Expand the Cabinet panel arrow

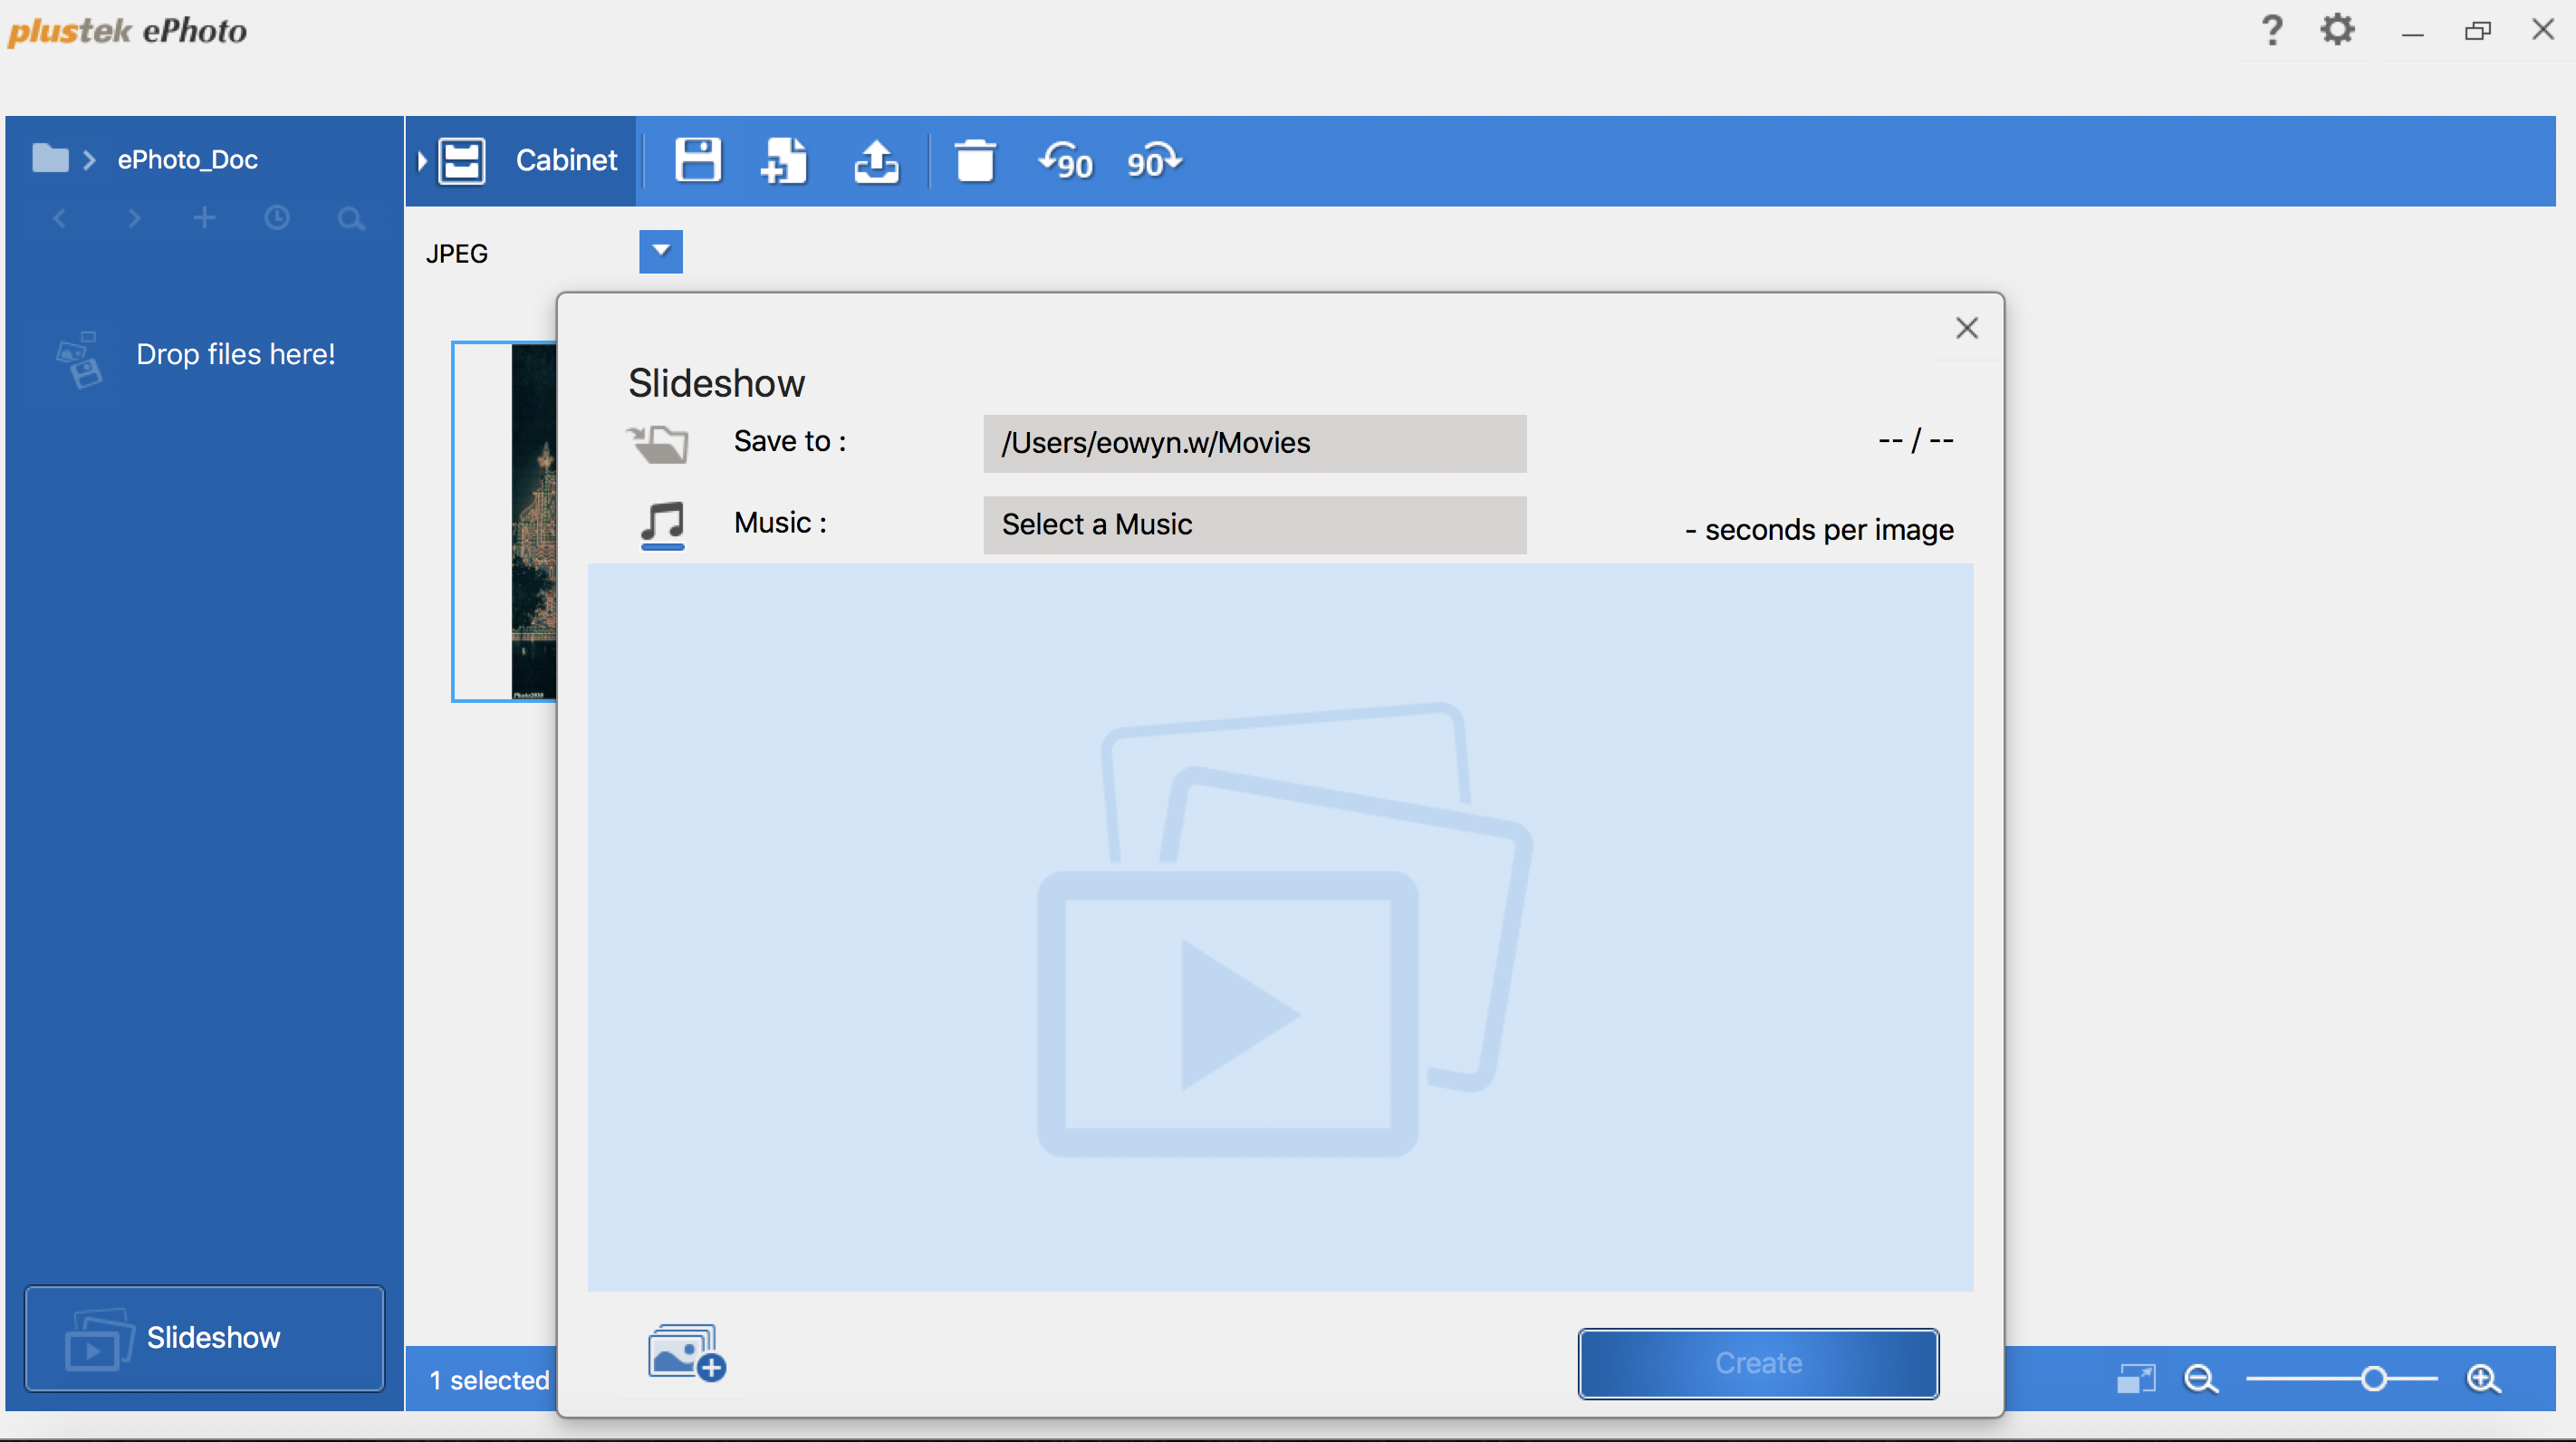[422, 160]
